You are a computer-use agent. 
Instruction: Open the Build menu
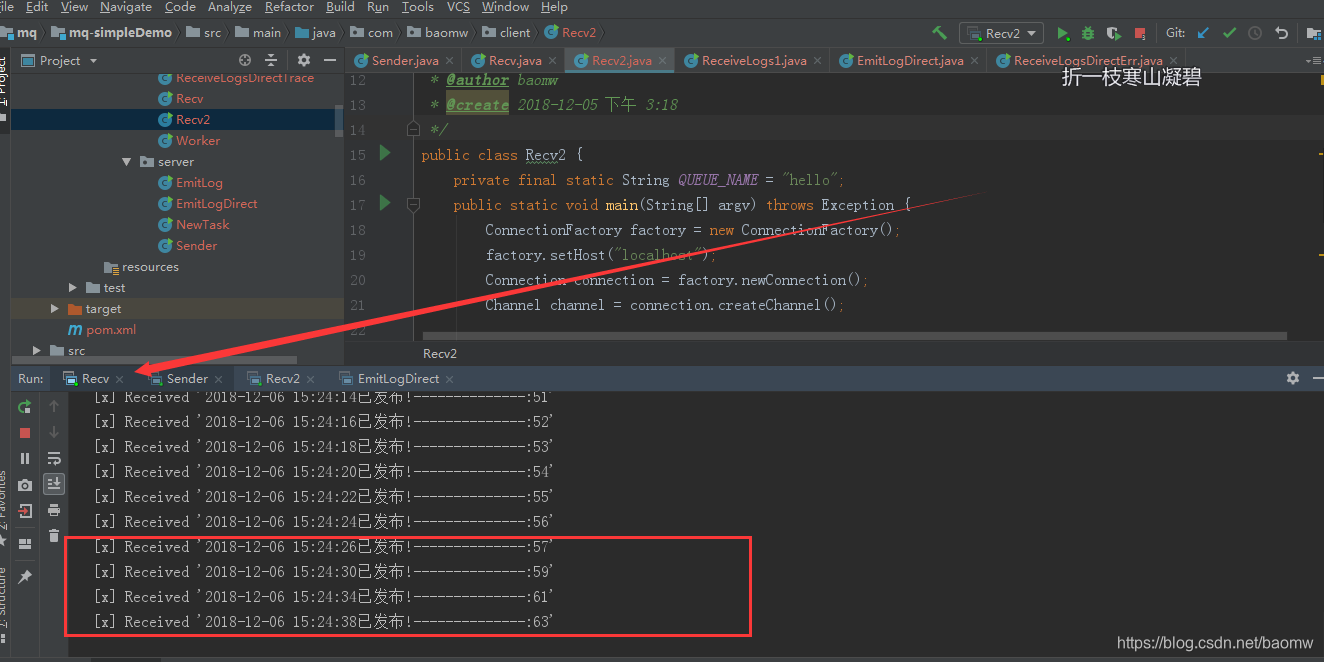tap(341, 7)
